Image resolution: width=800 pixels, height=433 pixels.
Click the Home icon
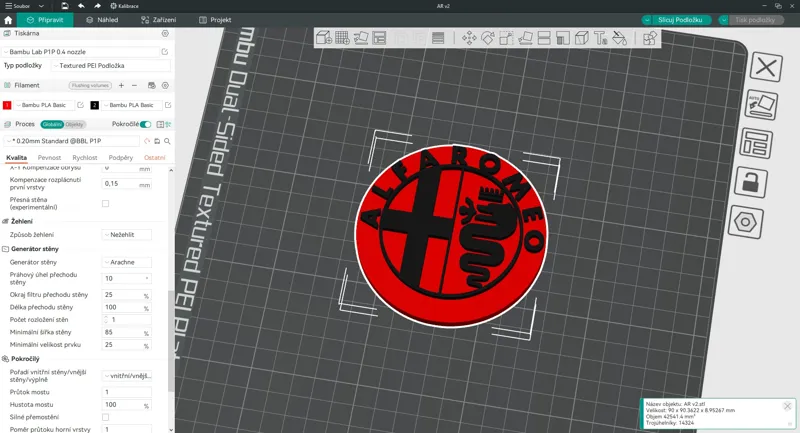(x=8, y=20)
